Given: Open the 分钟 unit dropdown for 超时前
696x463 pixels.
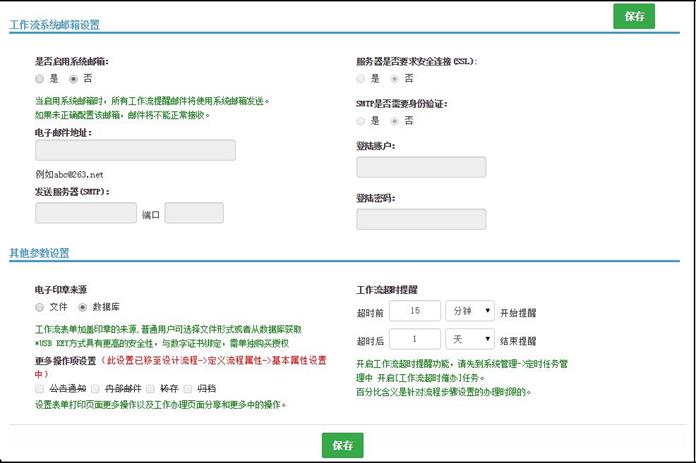Looking at the screenshot, I should pyautogui.click(x=470, y=311).
